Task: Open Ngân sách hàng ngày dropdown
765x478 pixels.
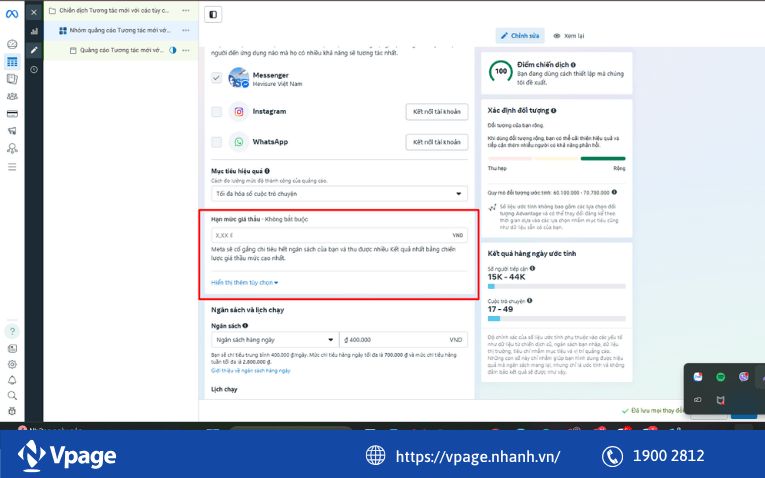Action: point(275,339)
